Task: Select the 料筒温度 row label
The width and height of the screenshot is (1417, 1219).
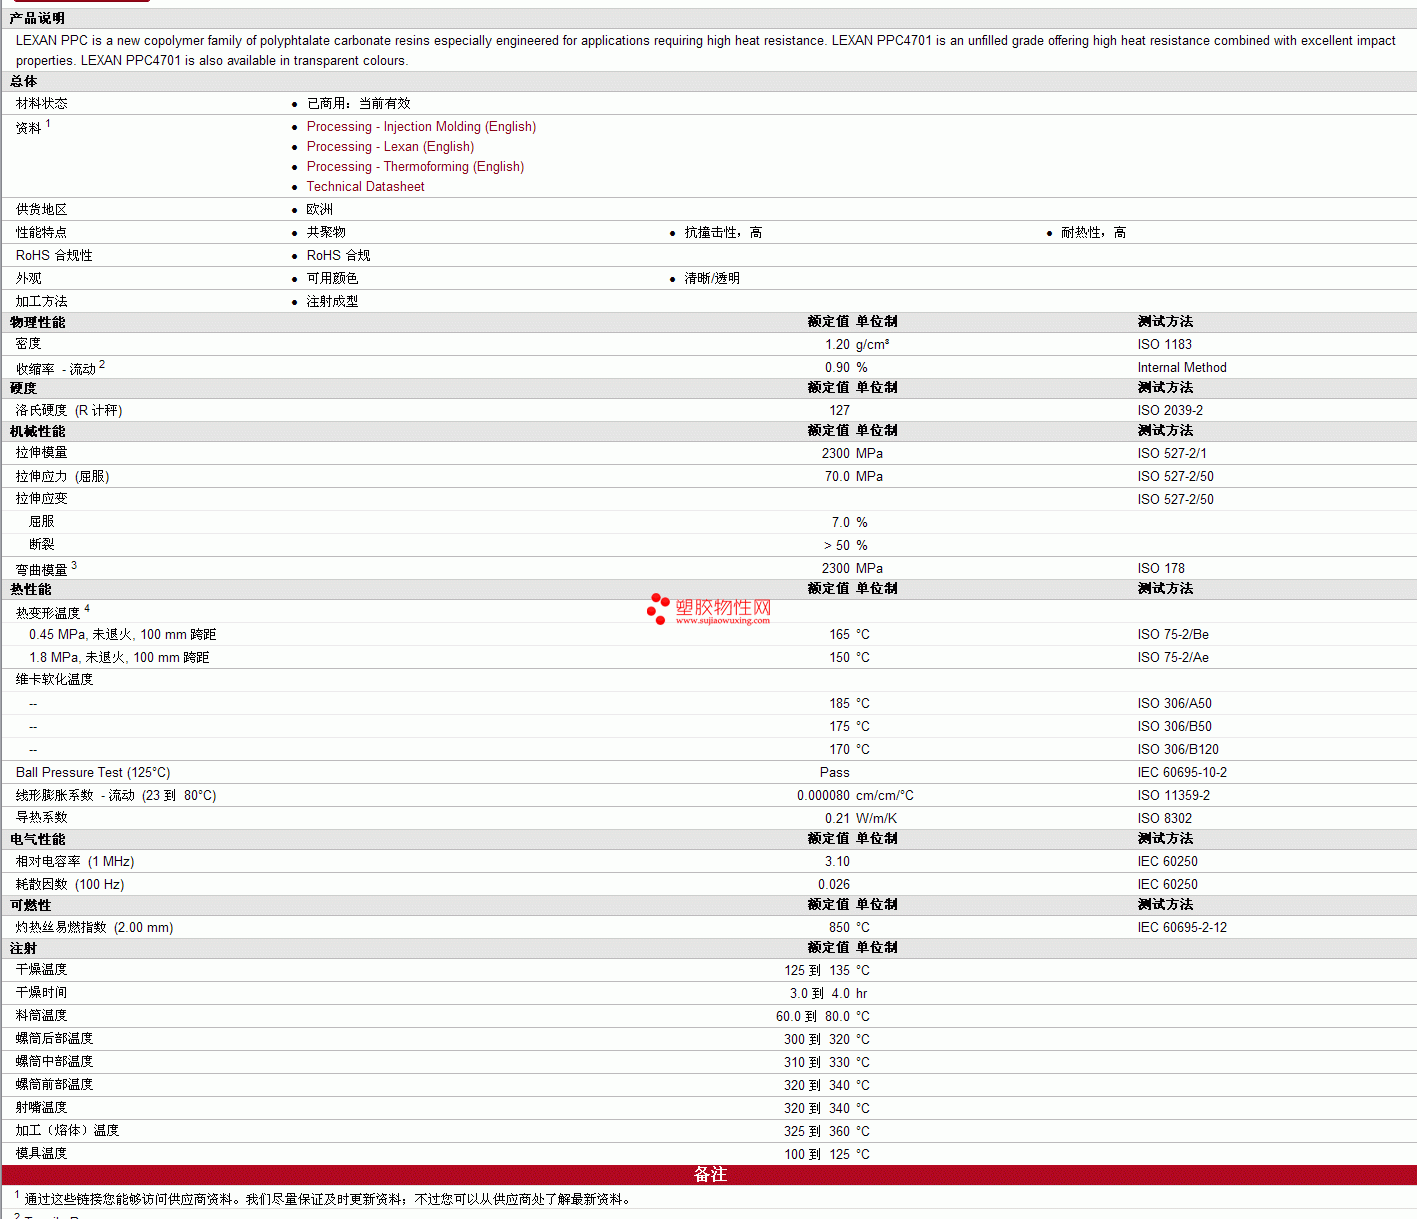Action: click(42, 1016)
